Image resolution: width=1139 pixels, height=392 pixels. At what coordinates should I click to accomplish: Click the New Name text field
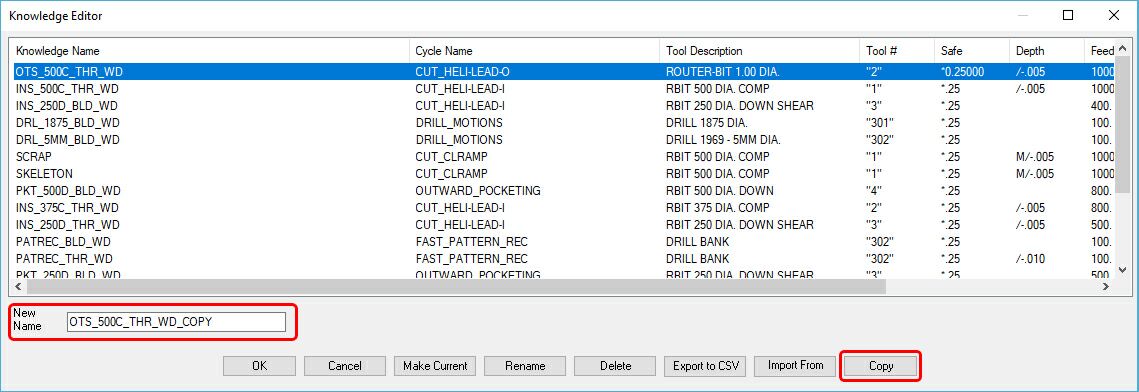tap(176, 322)
